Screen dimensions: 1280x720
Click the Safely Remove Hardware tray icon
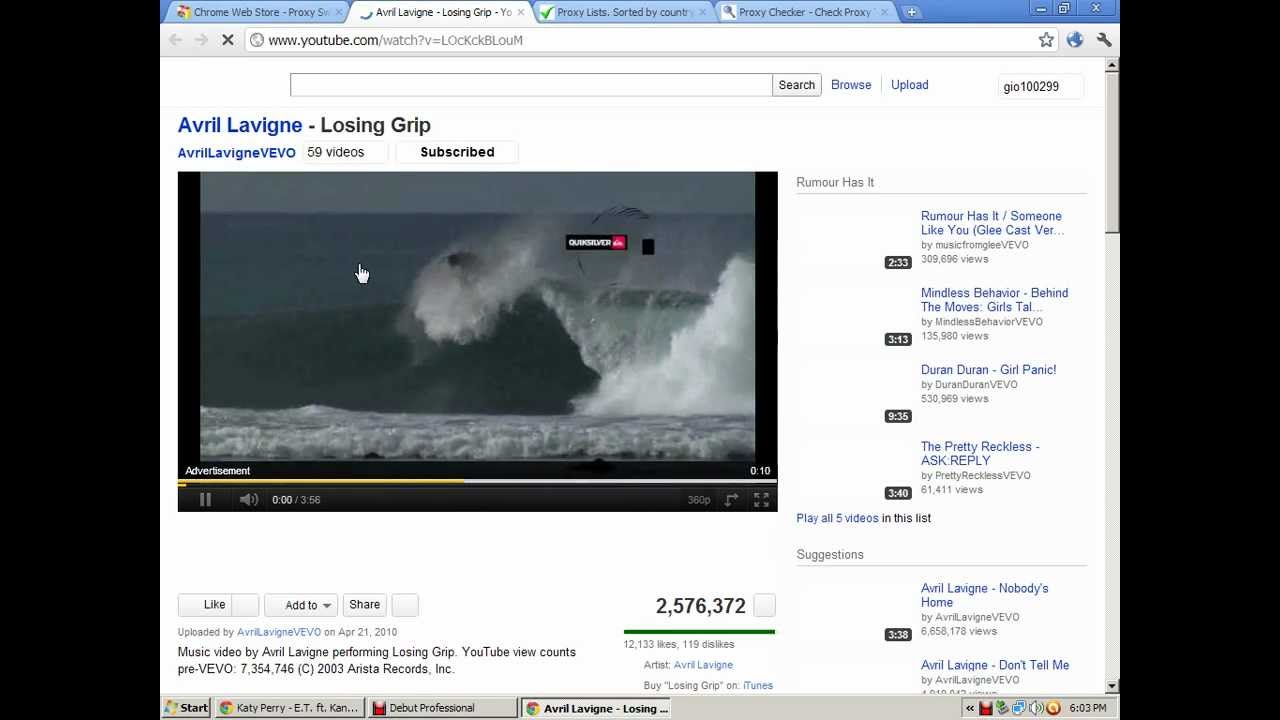coord(1002,708)
